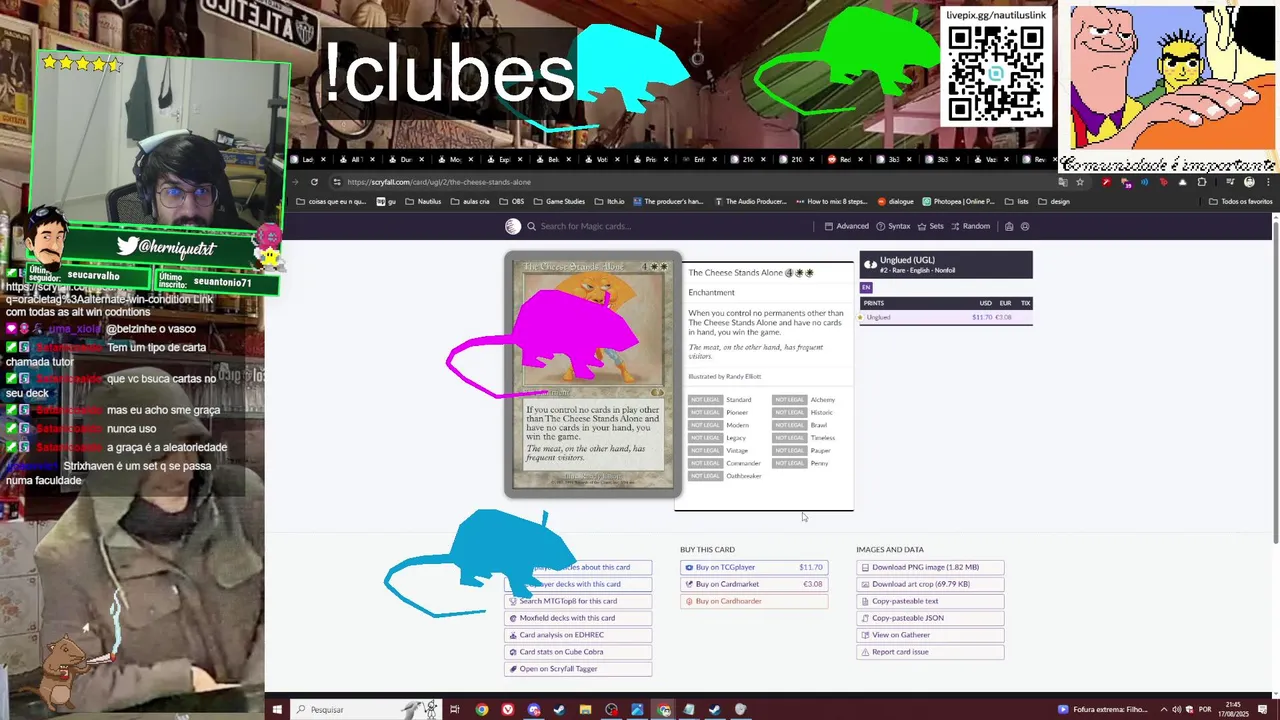Switch to the Bek browser tab
This screenshot has height=720, width=1280.
pyautogui.click(x=553, y=160)
